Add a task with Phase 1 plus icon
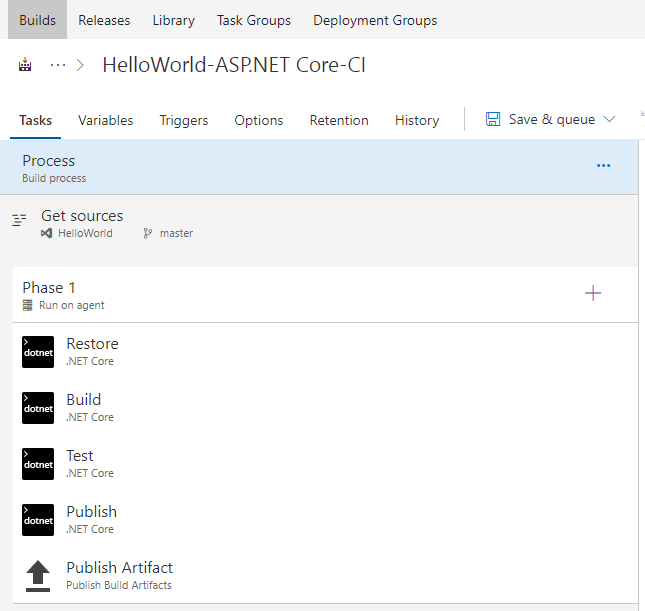 tap(593, 293)
